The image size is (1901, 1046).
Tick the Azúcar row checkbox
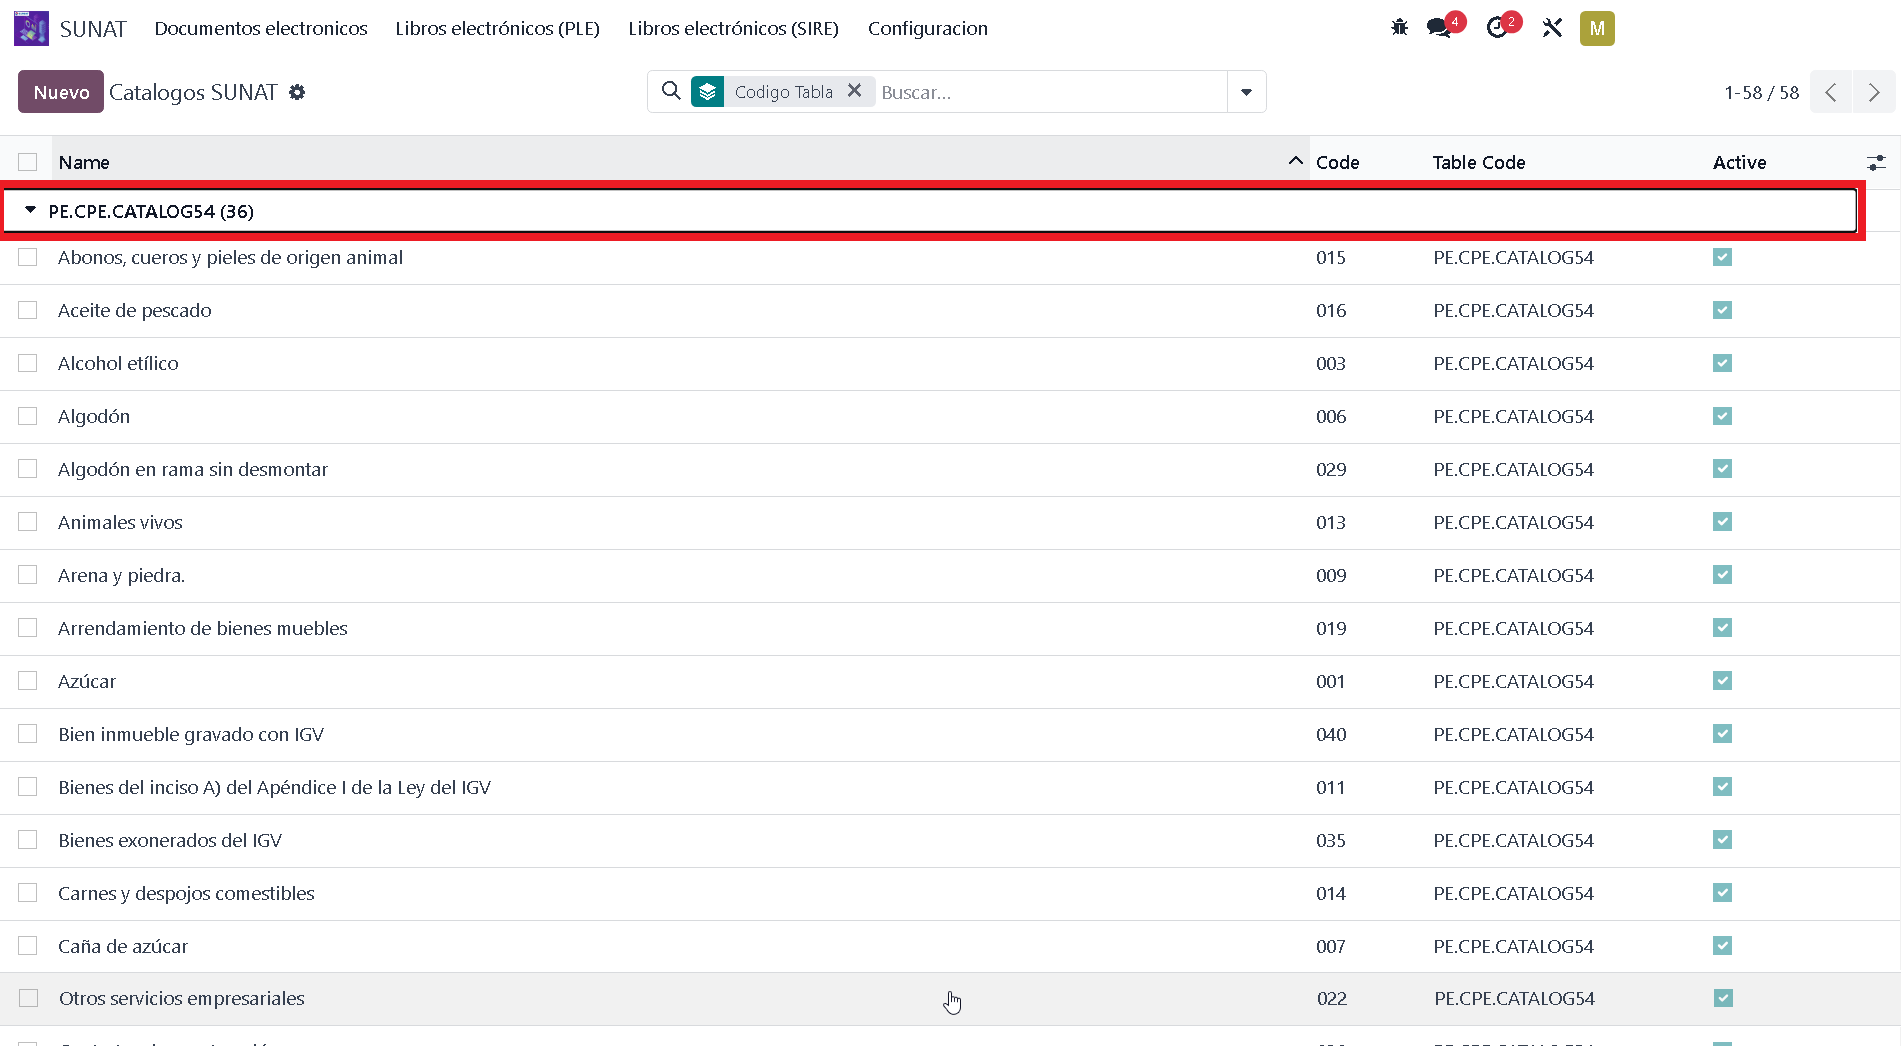click(28, 681)
